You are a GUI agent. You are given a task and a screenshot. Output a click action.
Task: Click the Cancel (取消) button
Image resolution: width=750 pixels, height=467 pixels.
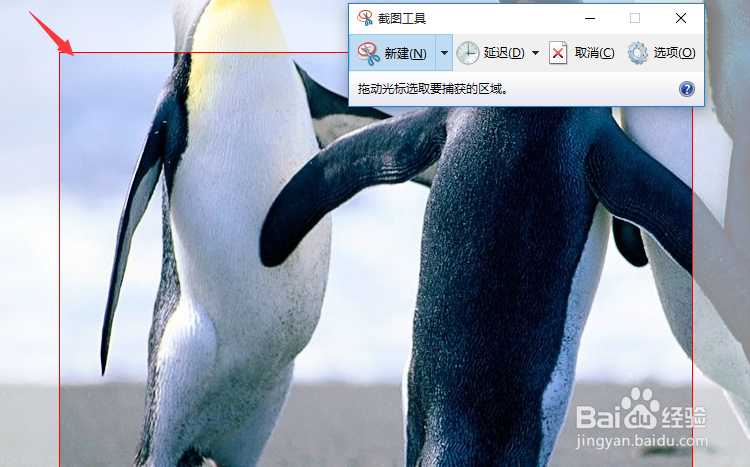[x=582, y=53]
